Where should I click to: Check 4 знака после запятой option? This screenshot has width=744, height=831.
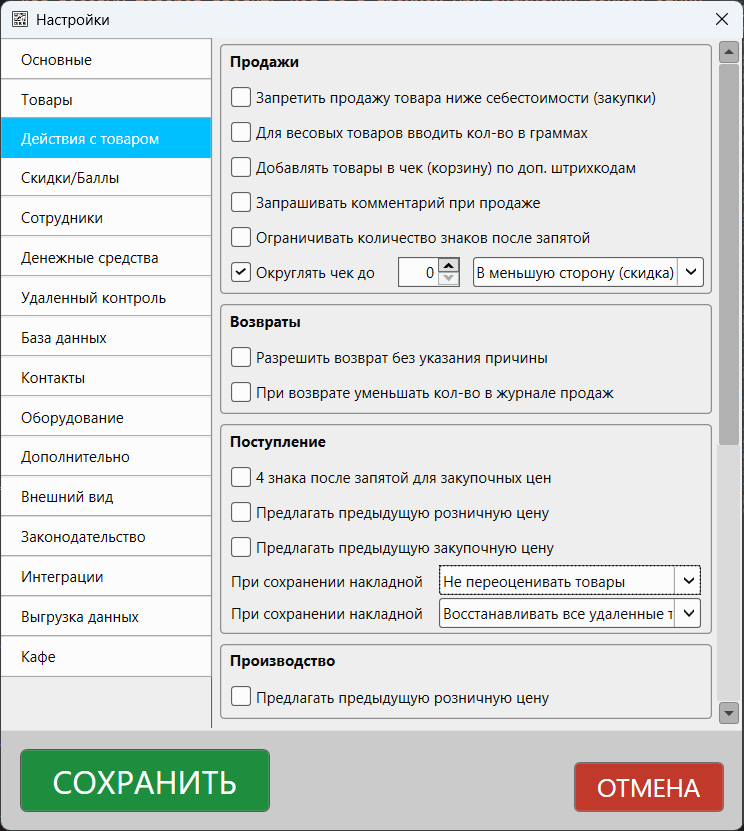pyautogui.click(x=241, y=478)
